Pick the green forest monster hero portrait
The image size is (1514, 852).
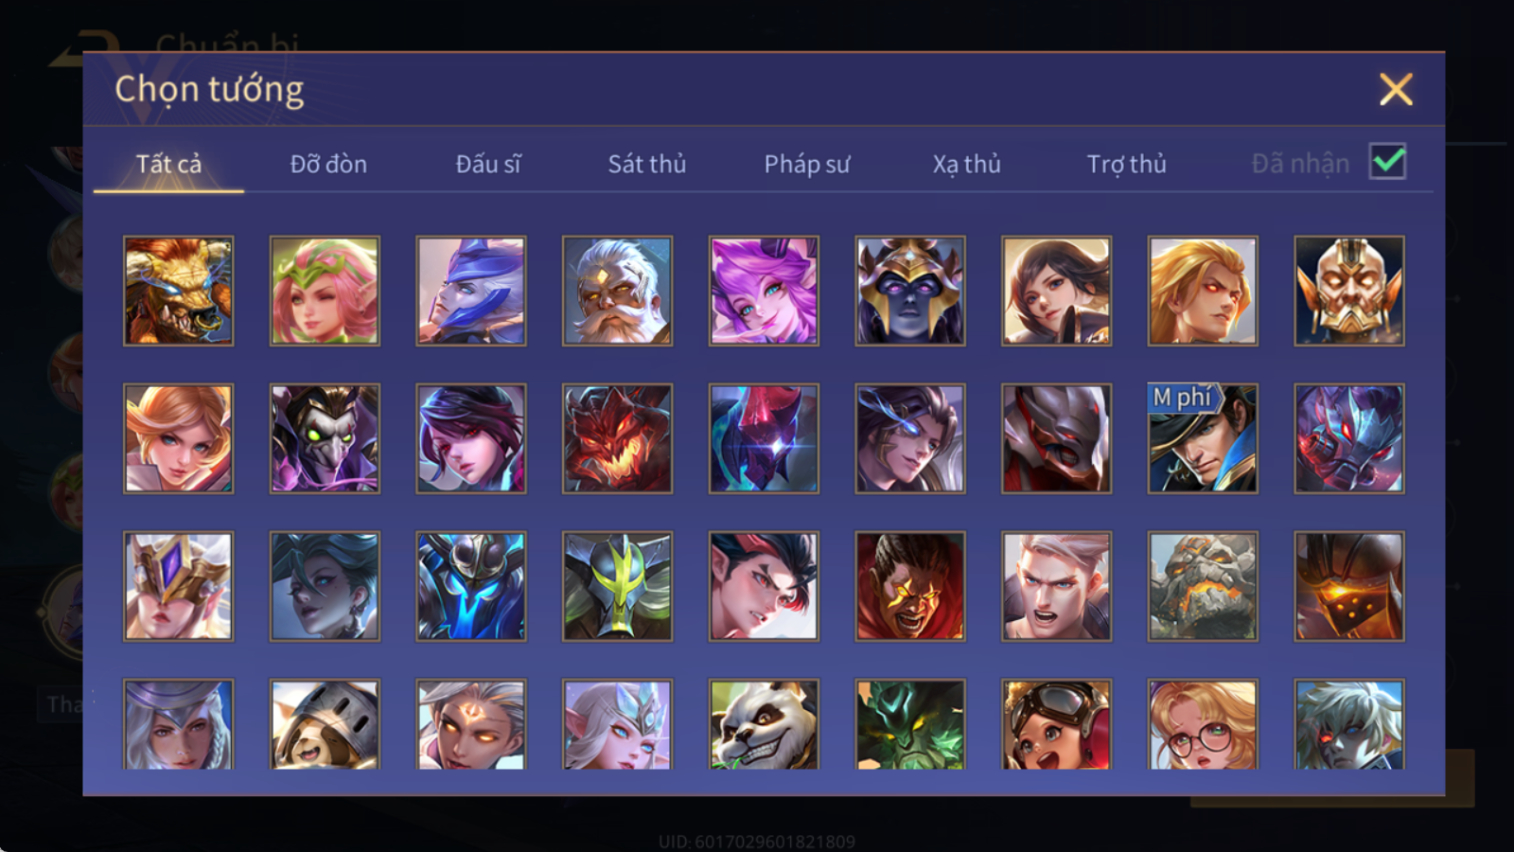pyautogui.click(x=910, y=724)
